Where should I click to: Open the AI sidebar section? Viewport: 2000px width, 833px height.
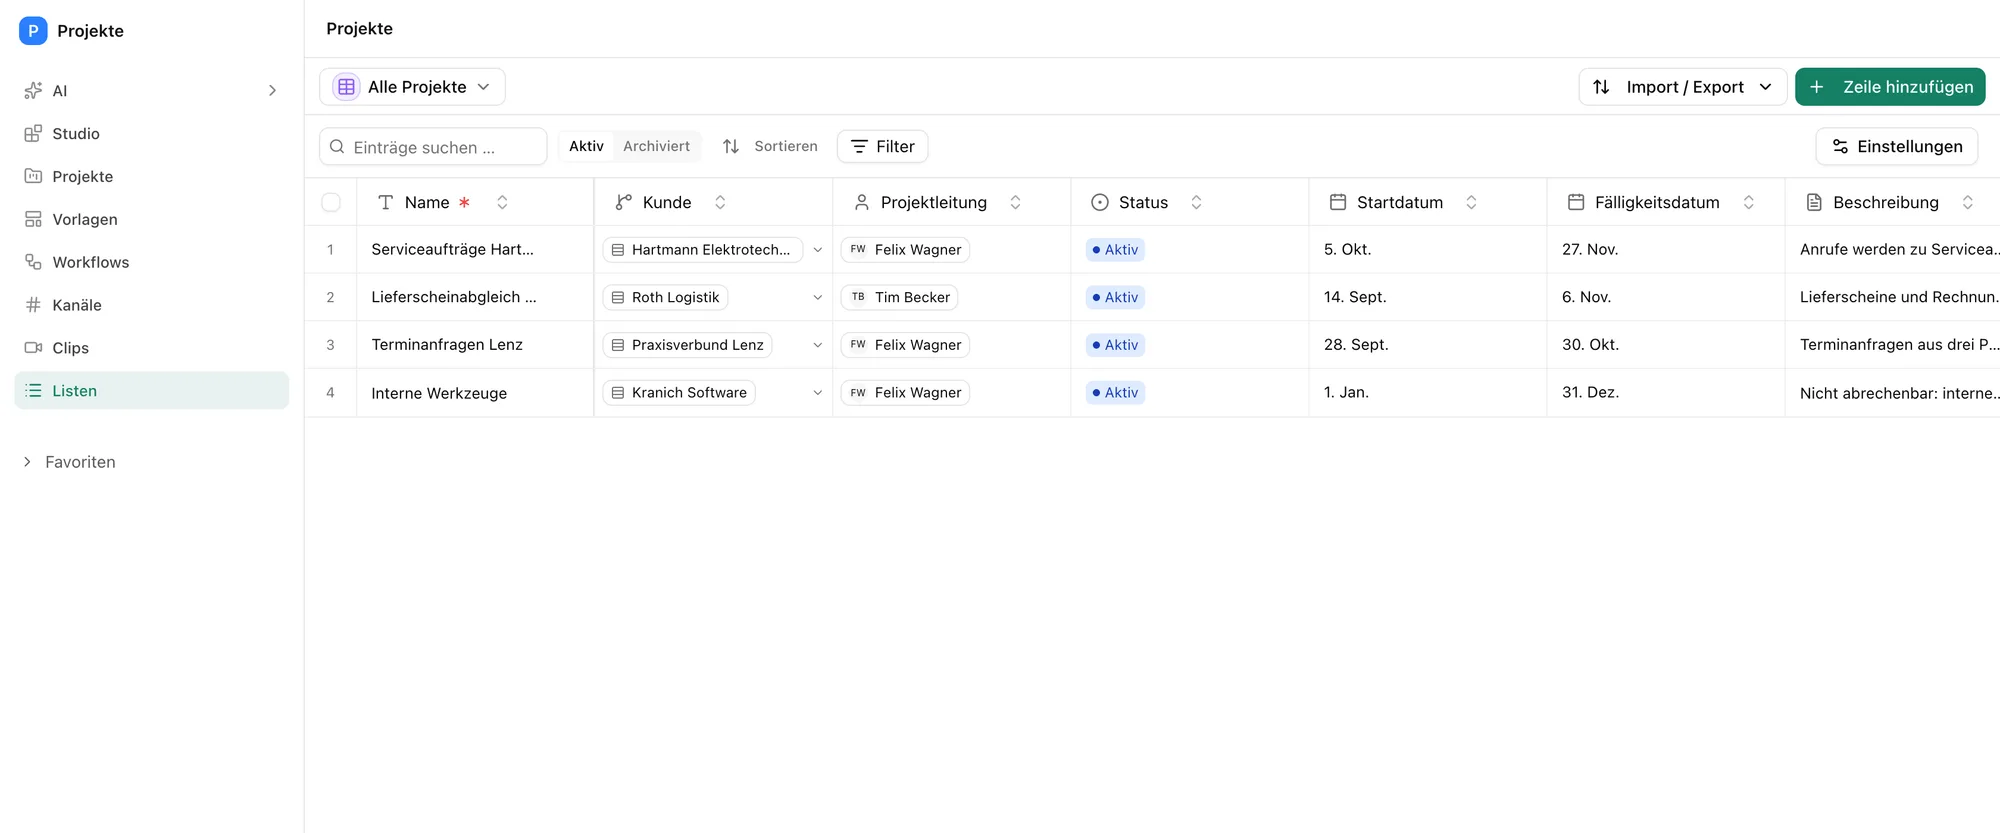tap(151, 90)
